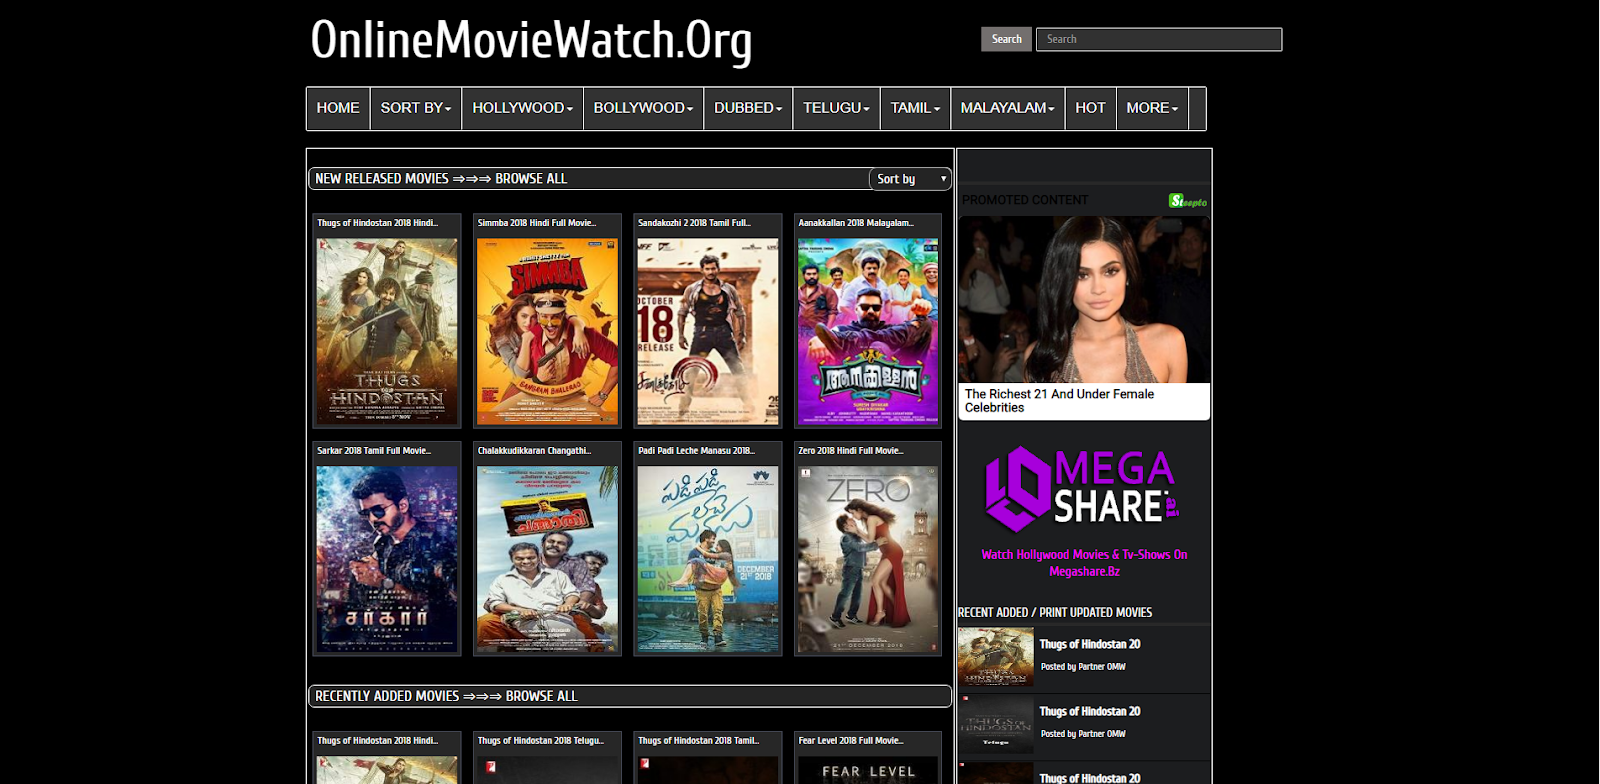1600x784 pixels.
Task: Open the Chalakkudikkaran Changathi poster
Action: (547, 560)
